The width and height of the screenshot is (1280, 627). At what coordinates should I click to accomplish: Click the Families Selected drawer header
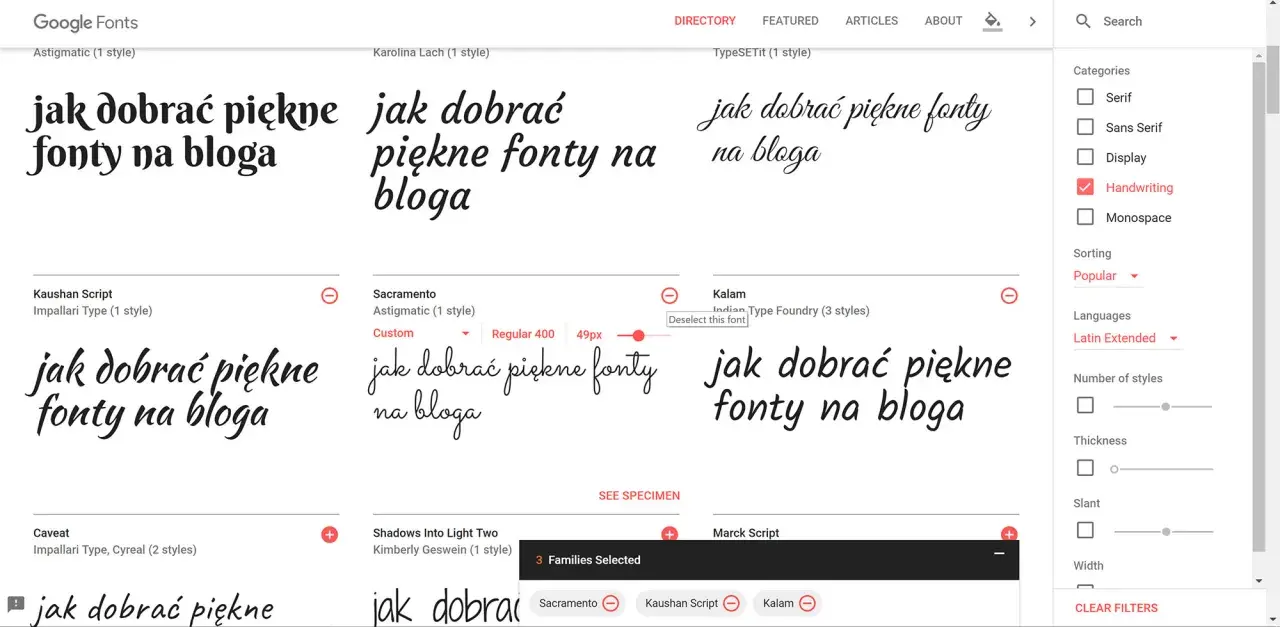coord(769,560)
